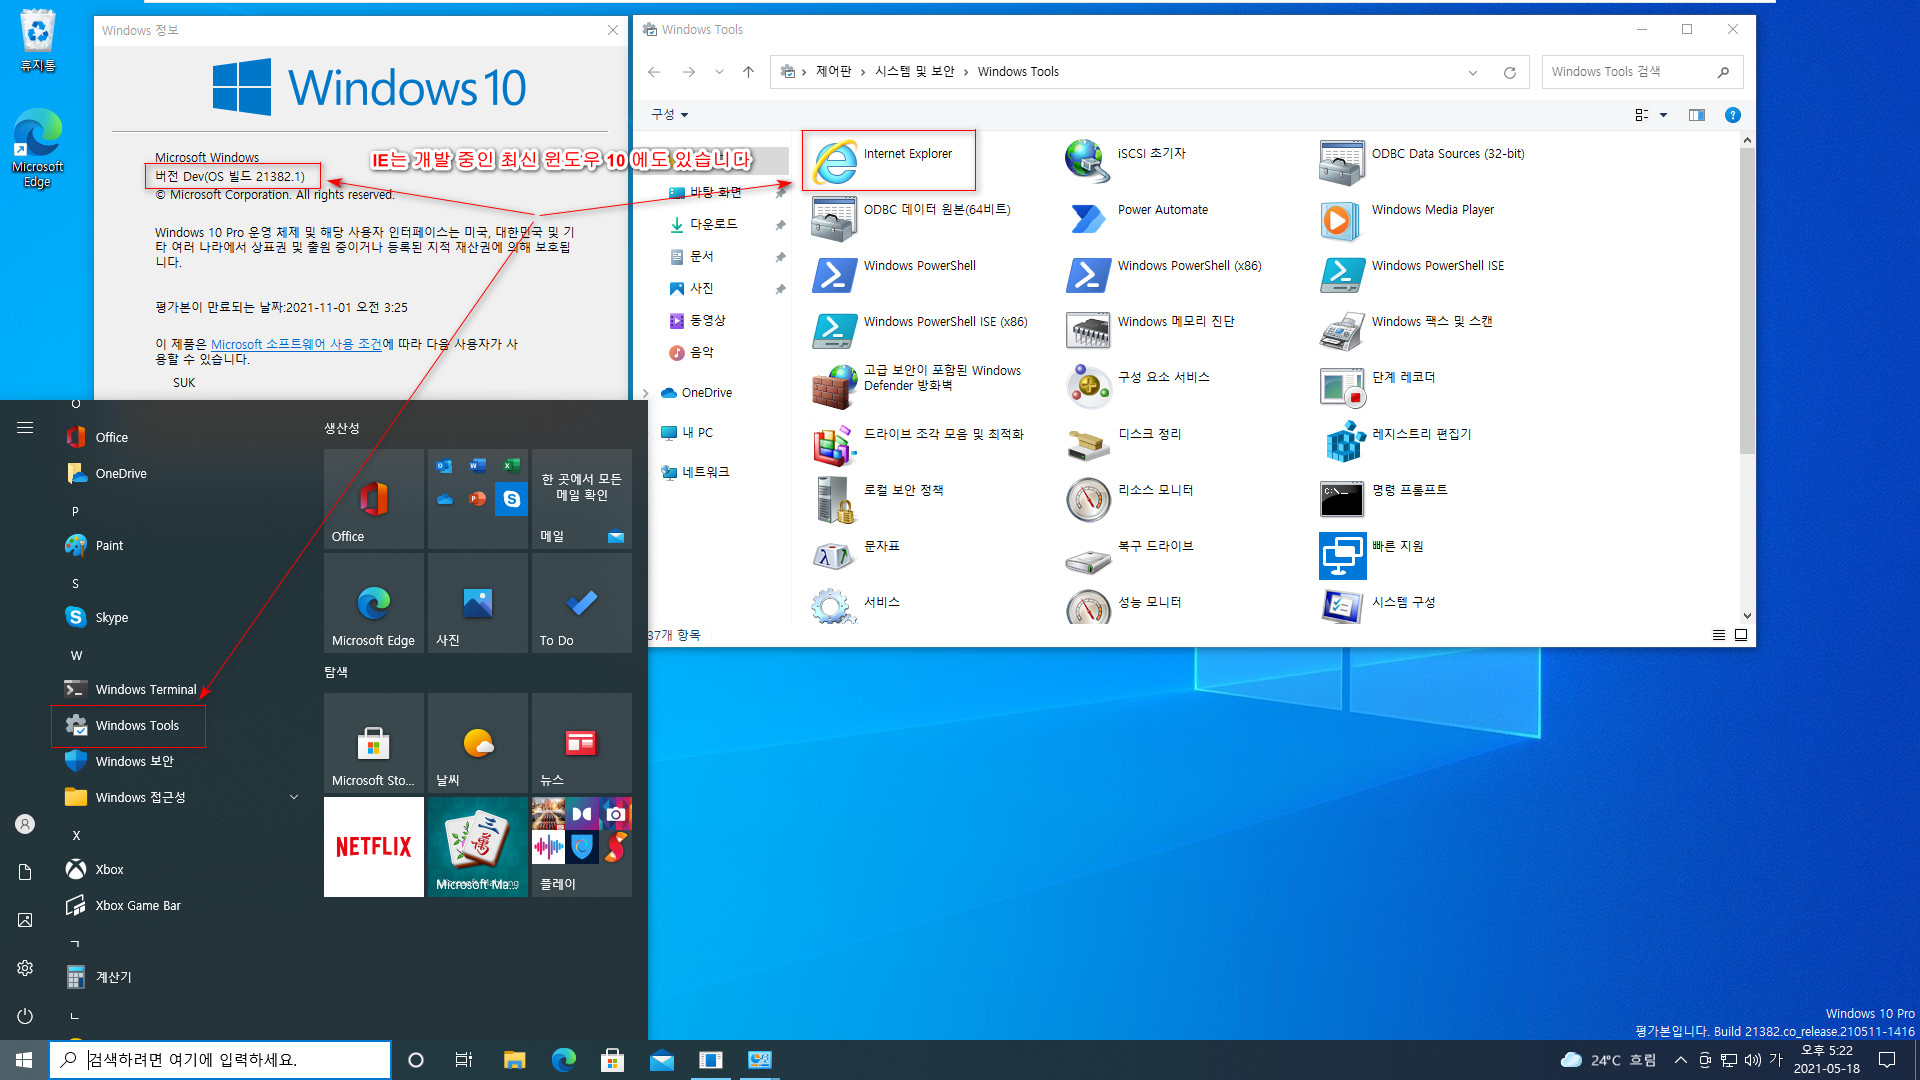Select 내 PC in navigation pane

tap(698, 433)
